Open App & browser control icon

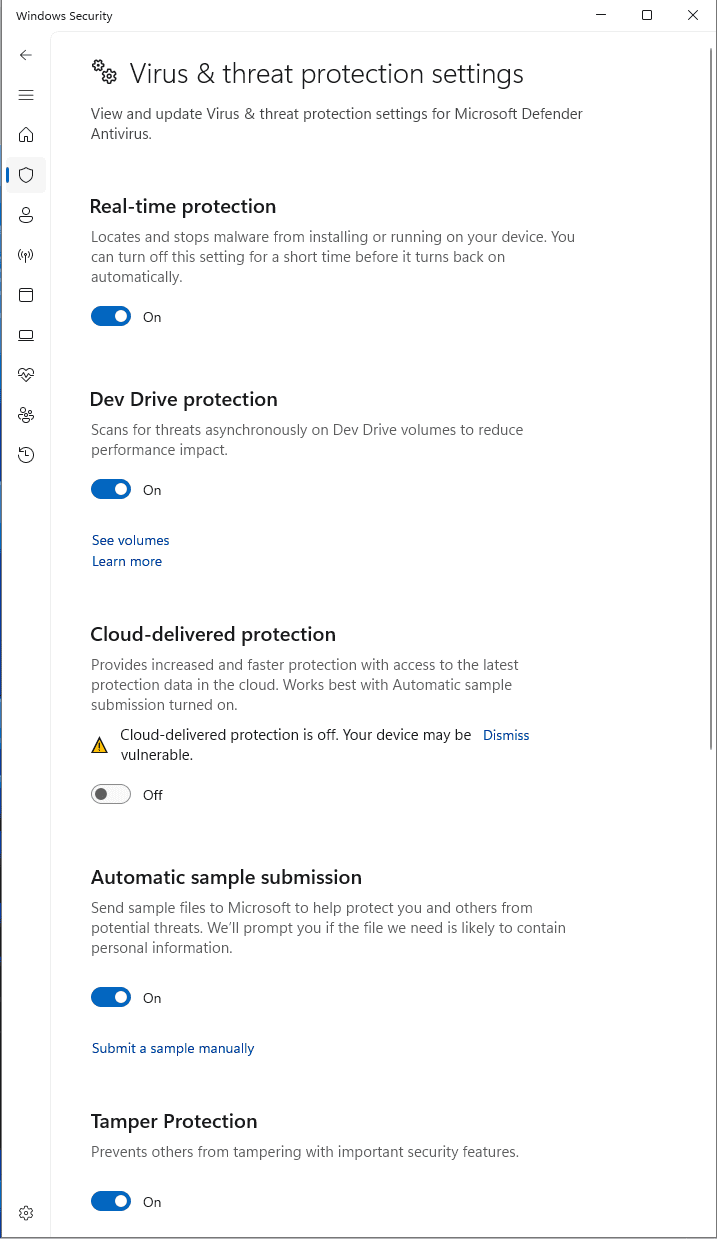pyautogui.click(x=26, y=295)
